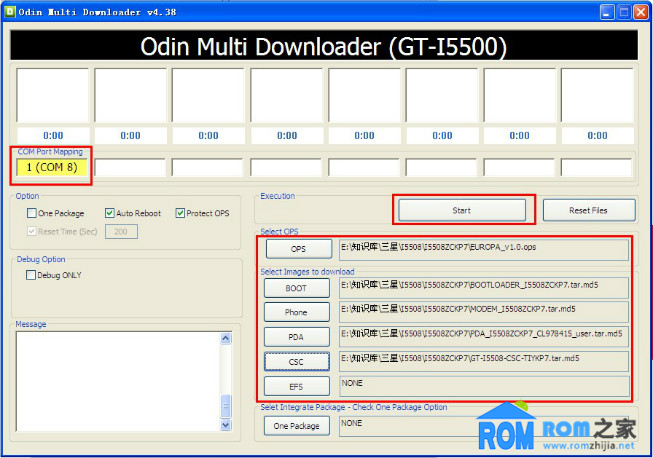
Task: Click the MODEM_I5508ZCKP7.tar.md5 path
Action: point(484,312)
